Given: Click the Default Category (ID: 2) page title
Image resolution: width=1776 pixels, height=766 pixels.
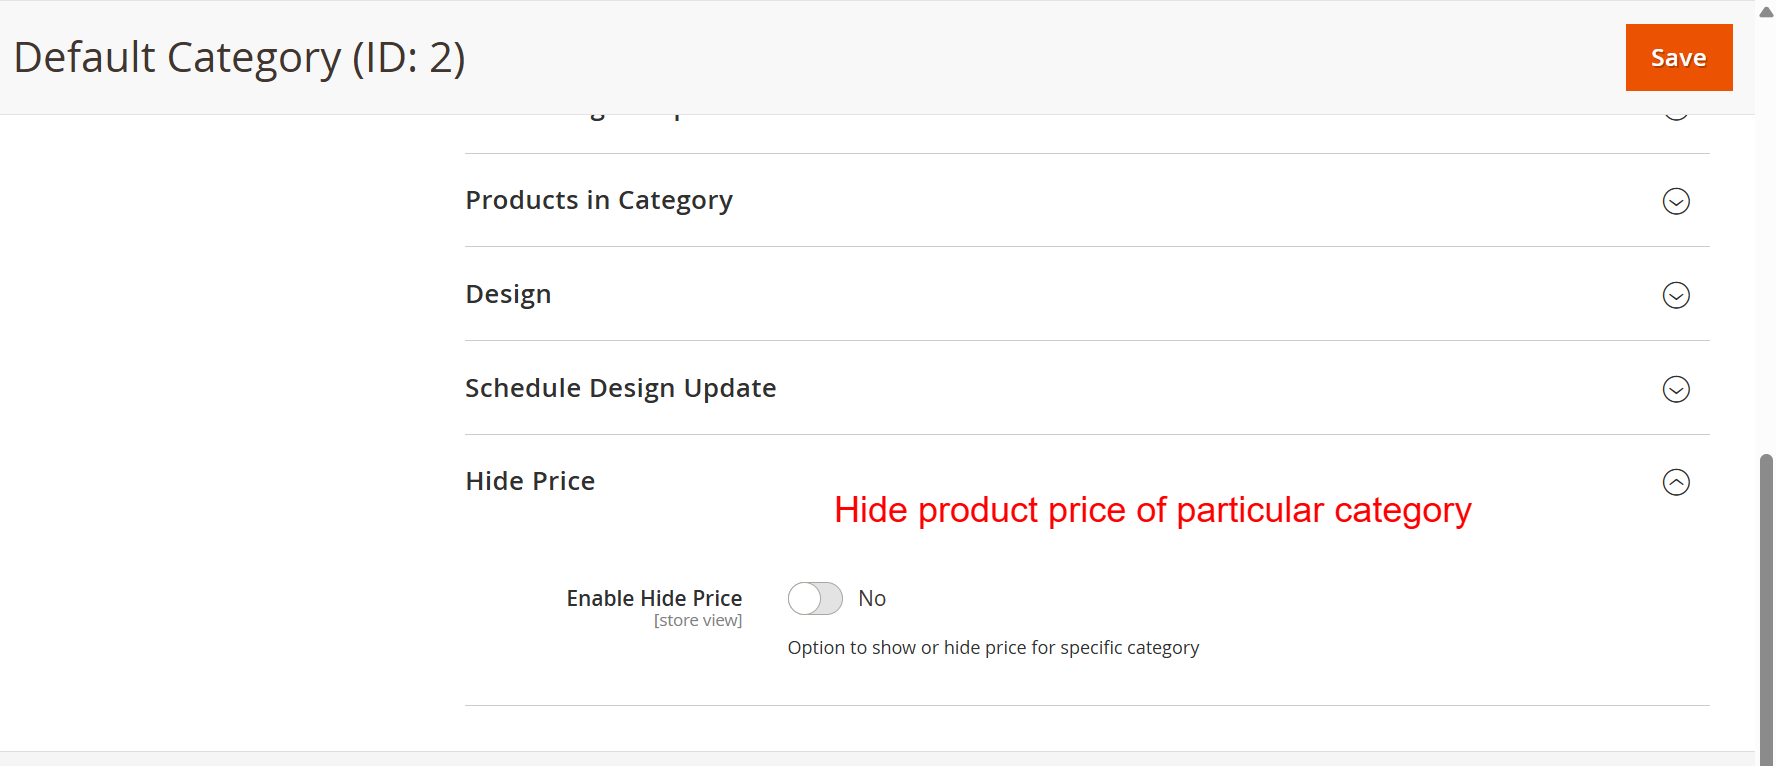Looking at the screenshot, I should (x=239, y=58).
